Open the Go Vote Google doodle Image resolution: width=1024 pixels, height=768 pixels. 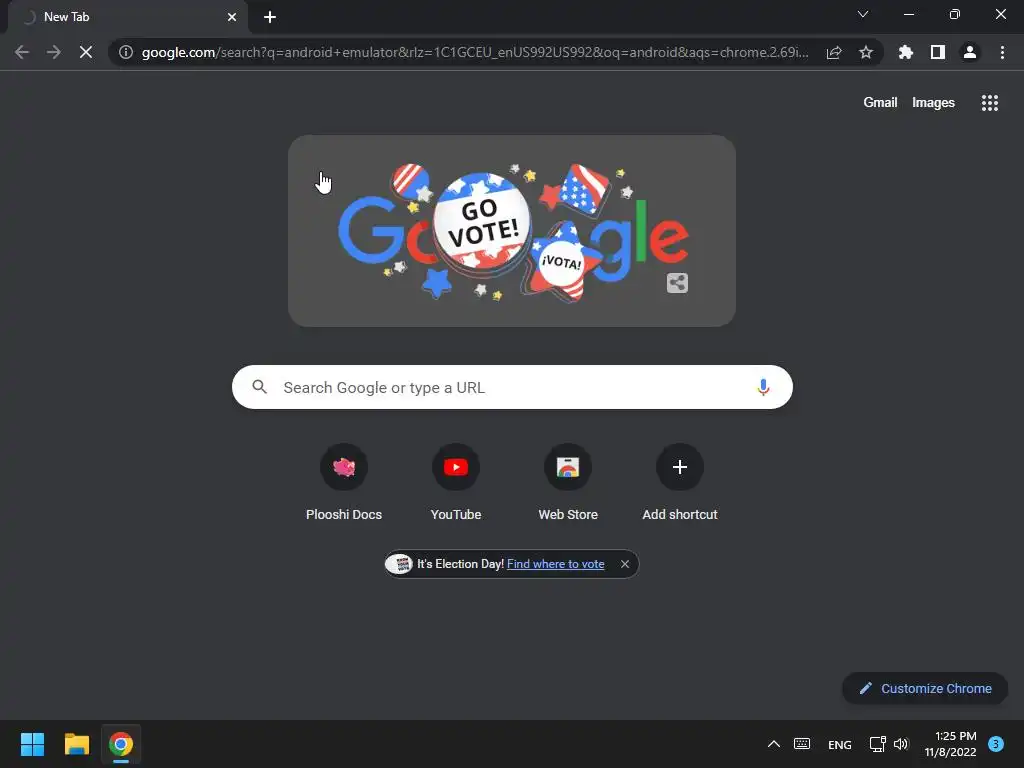pos(512,231)
